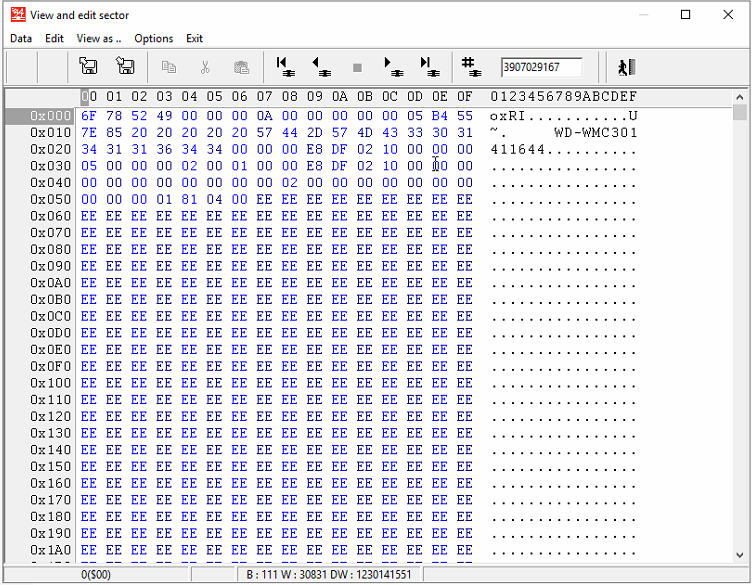This screenshot has width=752, height=585.
Task: Click hex byte 04 in row 0x050
Action: click(214, 199)
